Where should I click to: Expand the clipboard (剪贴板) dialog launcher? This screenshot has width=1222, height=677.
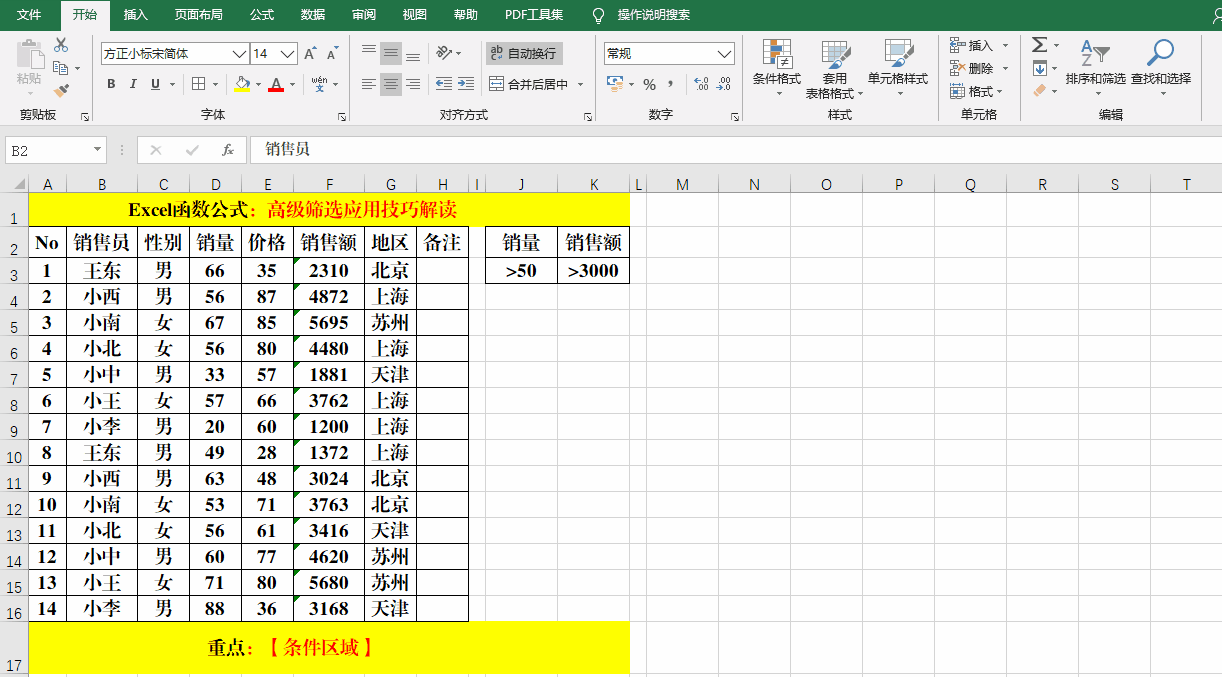point(84,116)
